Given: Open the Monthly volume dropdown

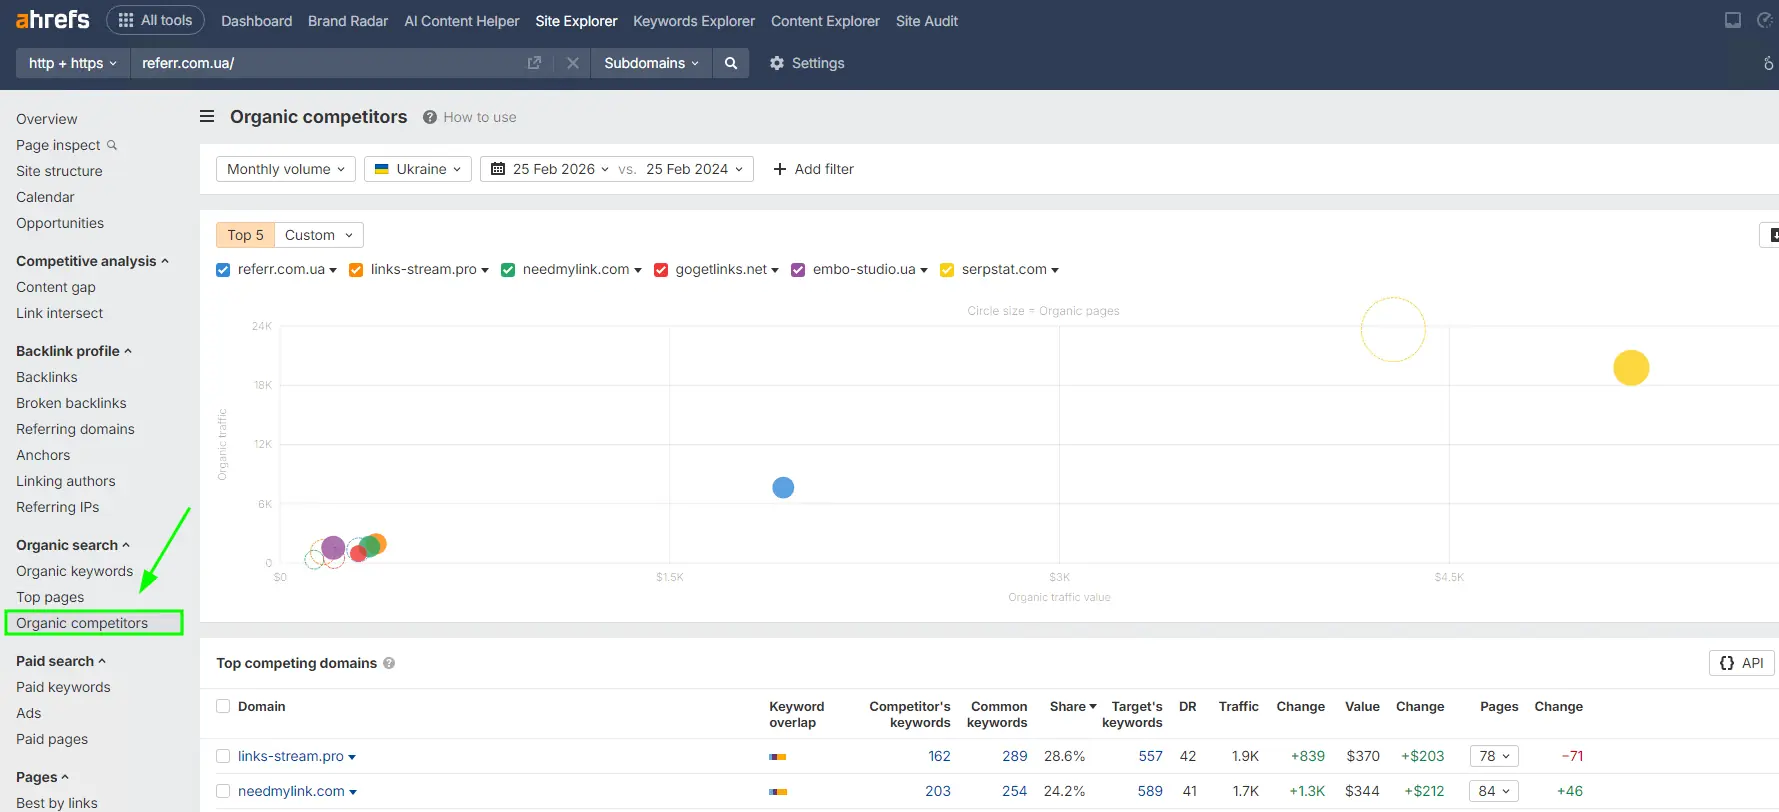Looking at the screenshot, I should (x=286, y=169).
